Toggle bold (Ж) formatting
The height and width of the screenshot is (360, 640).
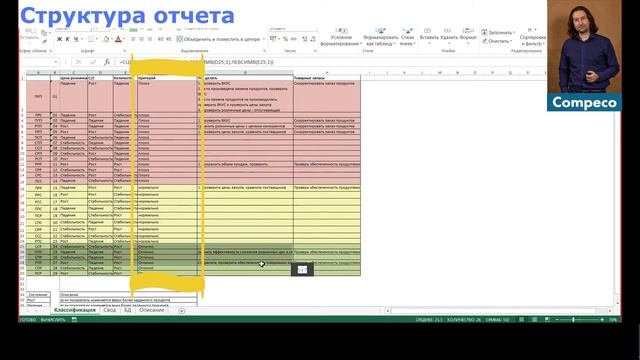pos(60,39)
